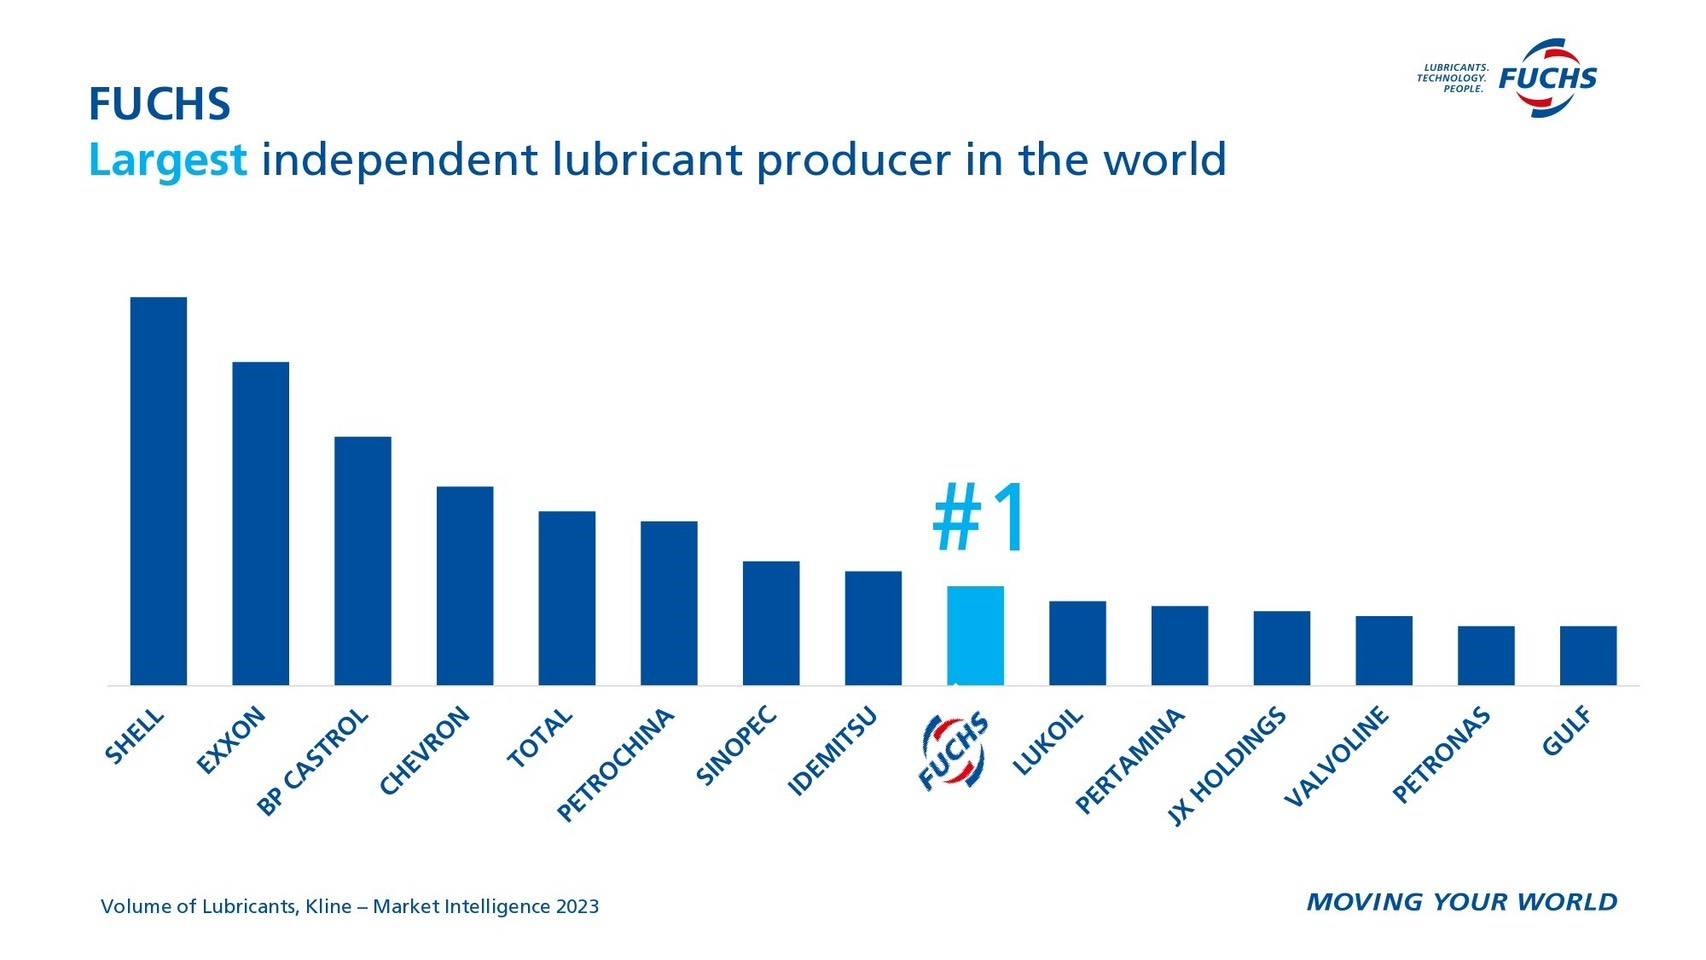Click the highlighted word "Largest" in the title

pyautogui.click(x=167, y=160)
